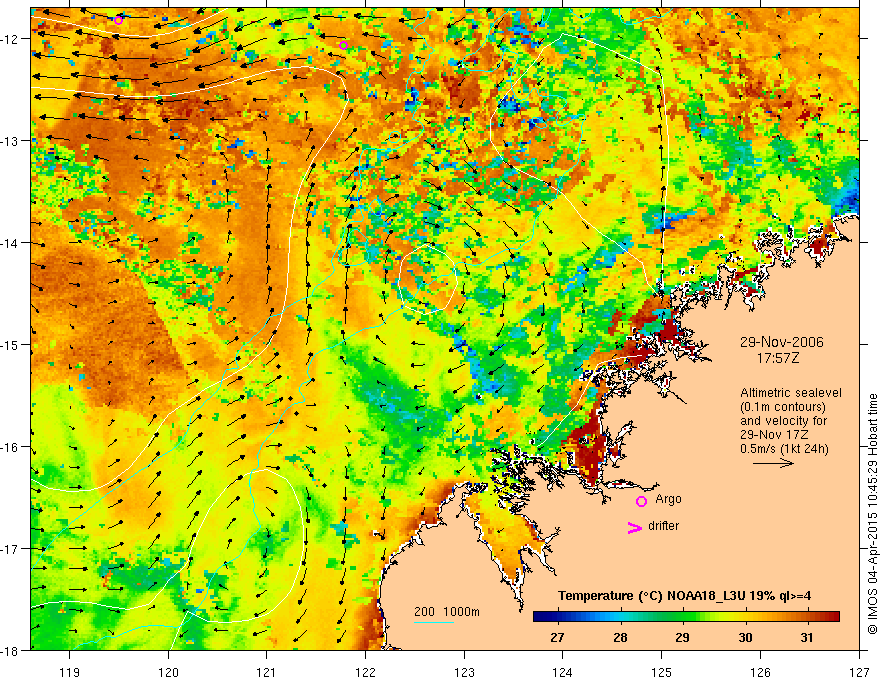
Task: Click the color bar label "27"
Action: (x=557, y=637)
